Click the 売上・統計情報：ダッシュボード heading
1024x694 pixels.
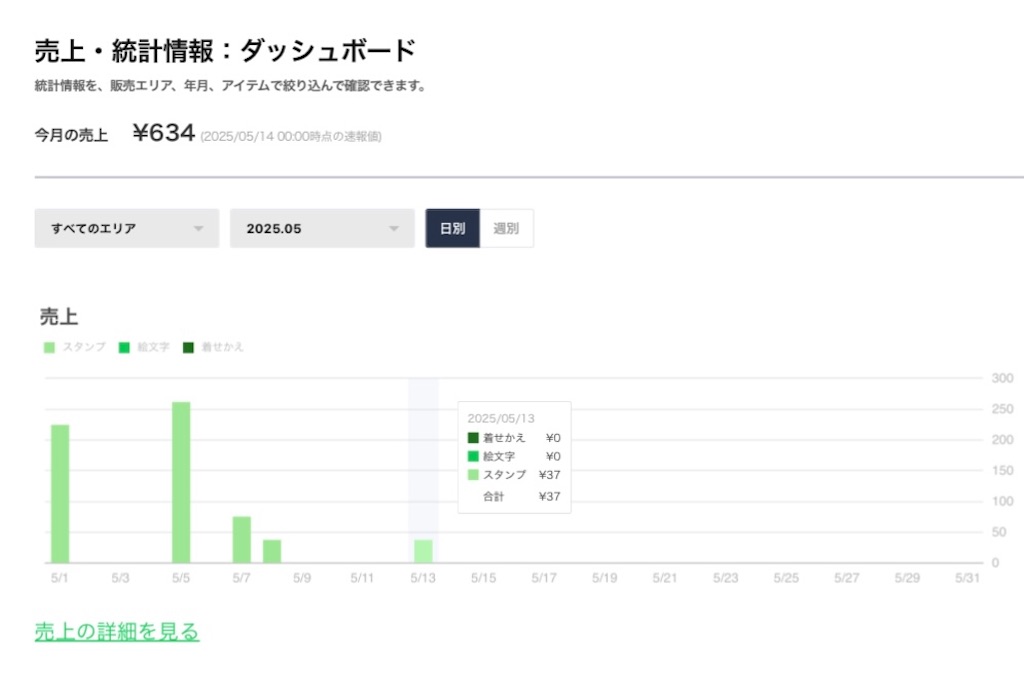pyautogui.click(x=225, y=51)
